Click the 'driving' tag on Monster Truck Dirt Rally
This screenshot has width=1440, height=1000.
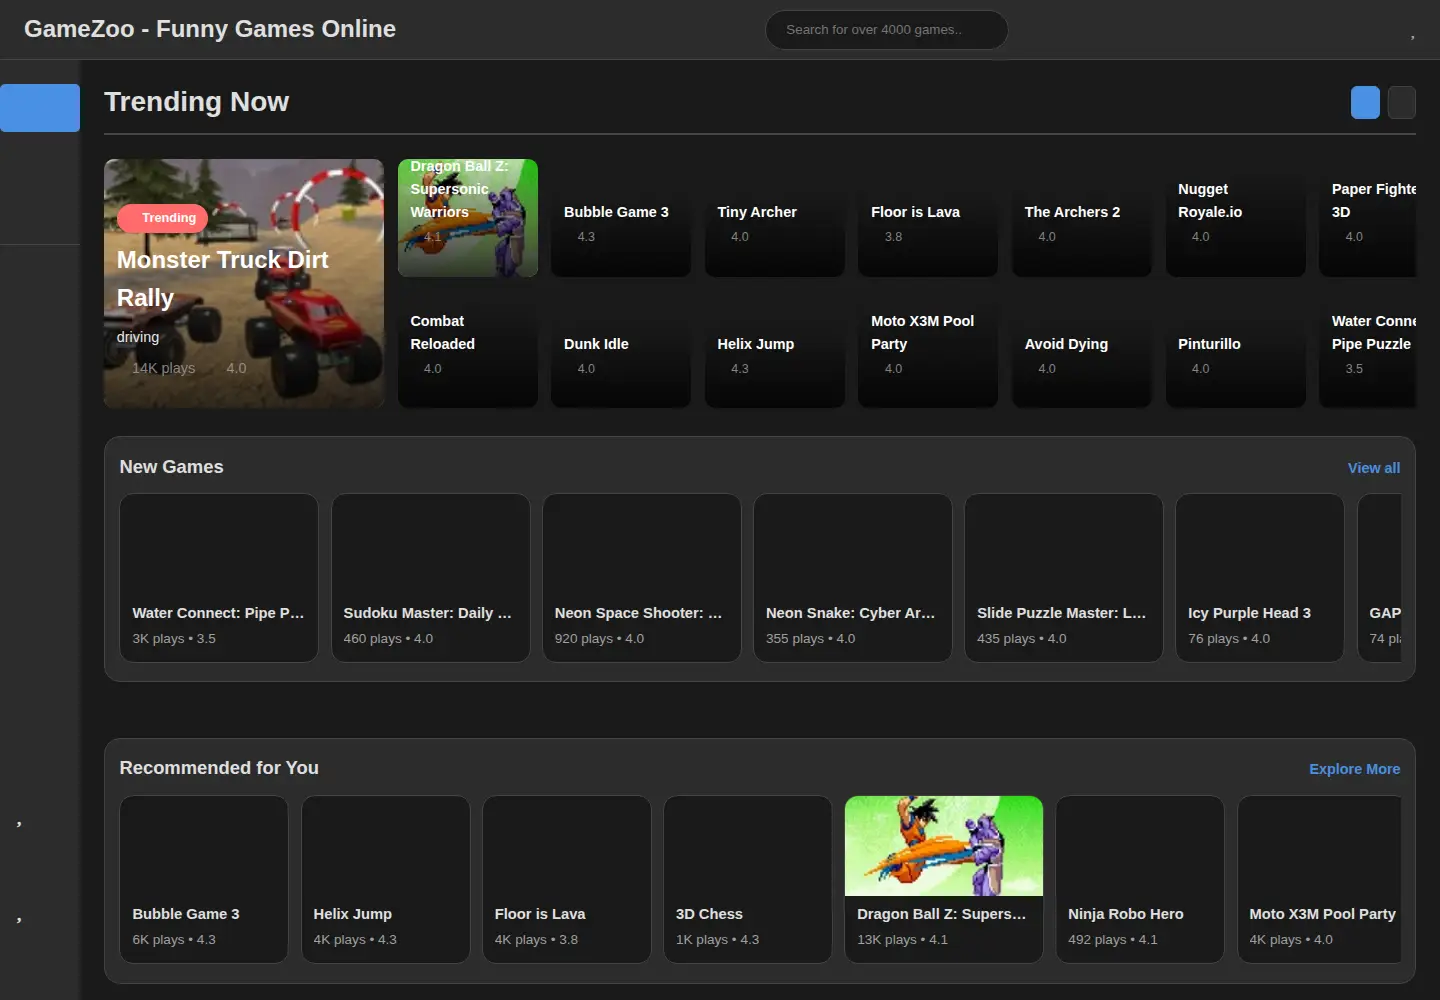click(x=138, y=337)
